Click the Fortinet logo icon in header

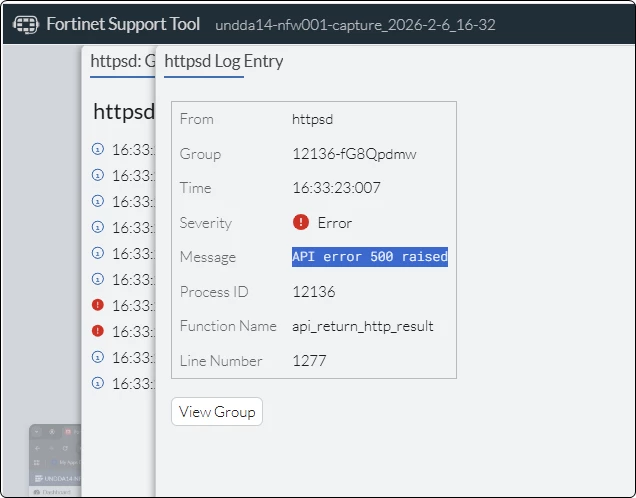pos(26,24)
